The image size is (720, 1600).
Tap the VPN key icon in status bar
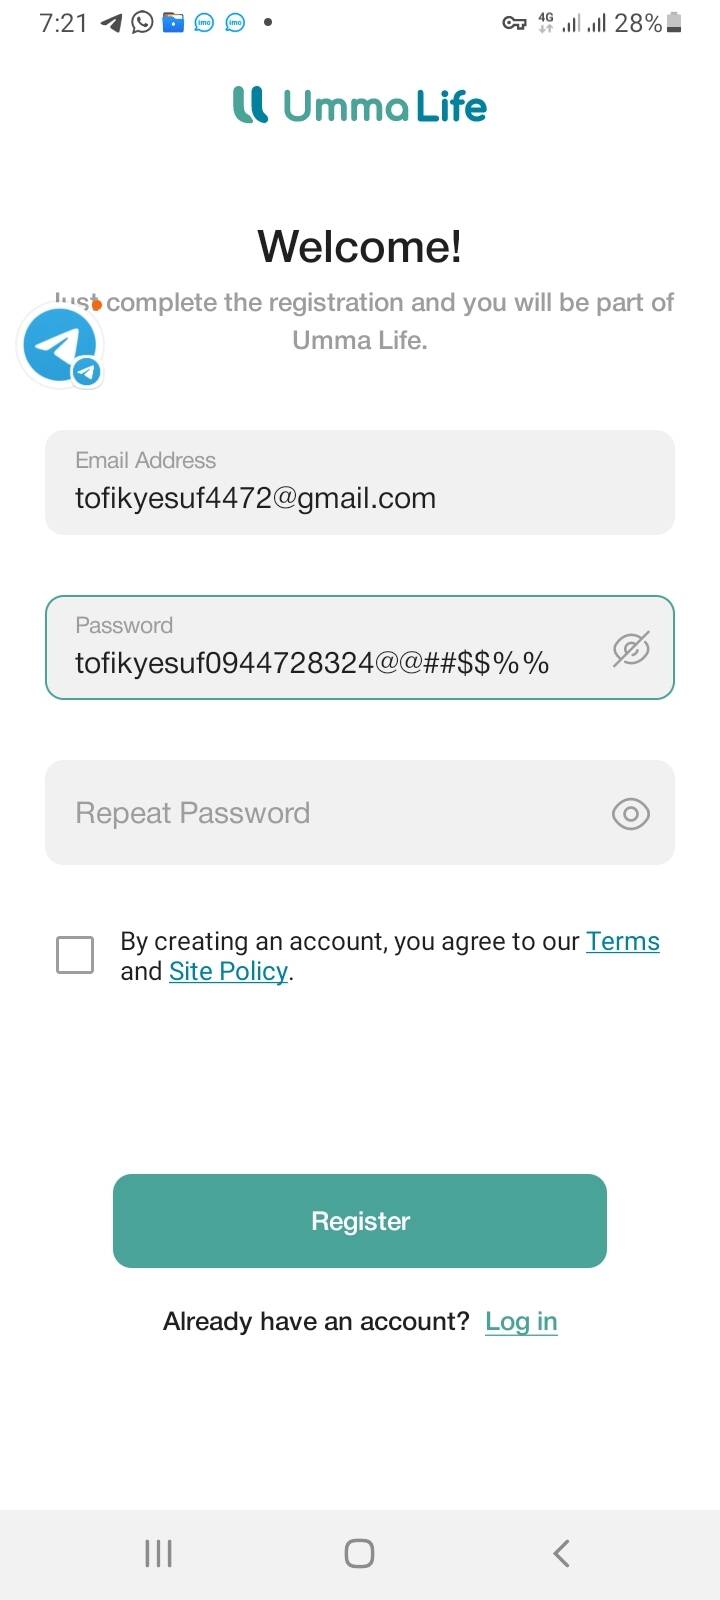click(x=514, y=23)
